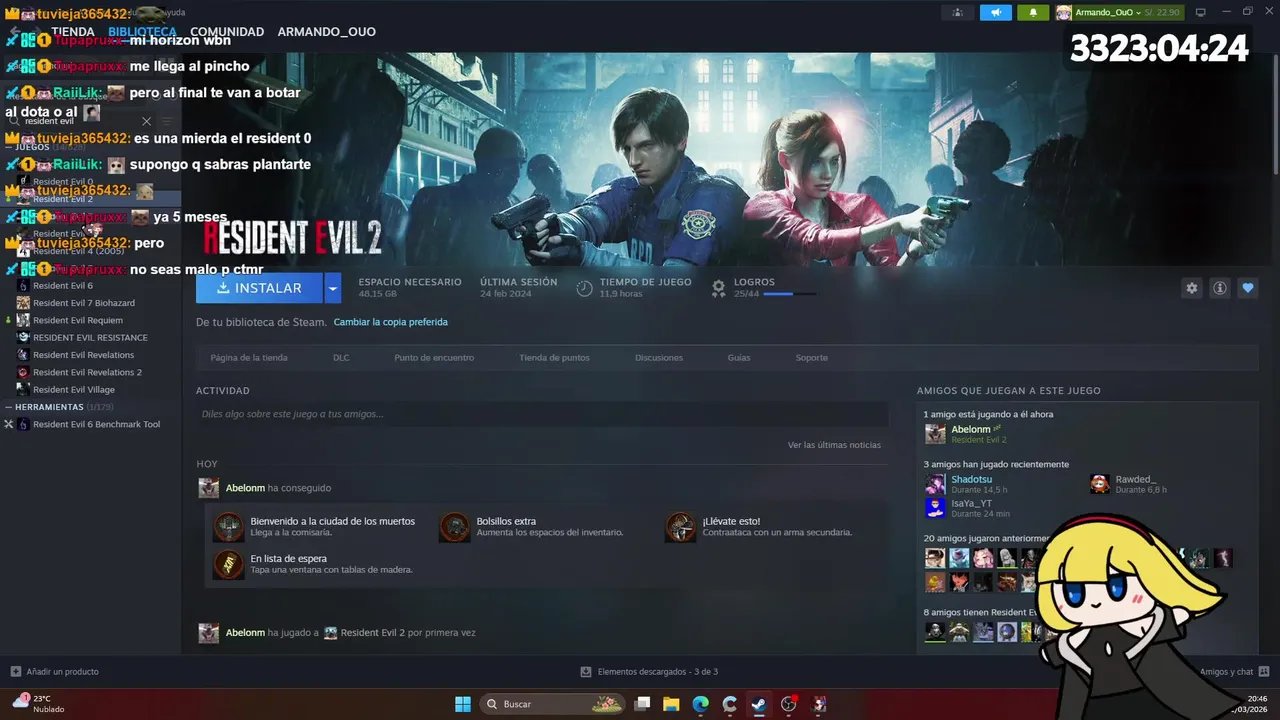Open game info circle icon
The image size is (1280, 720).
click(x=1219, y=288)
